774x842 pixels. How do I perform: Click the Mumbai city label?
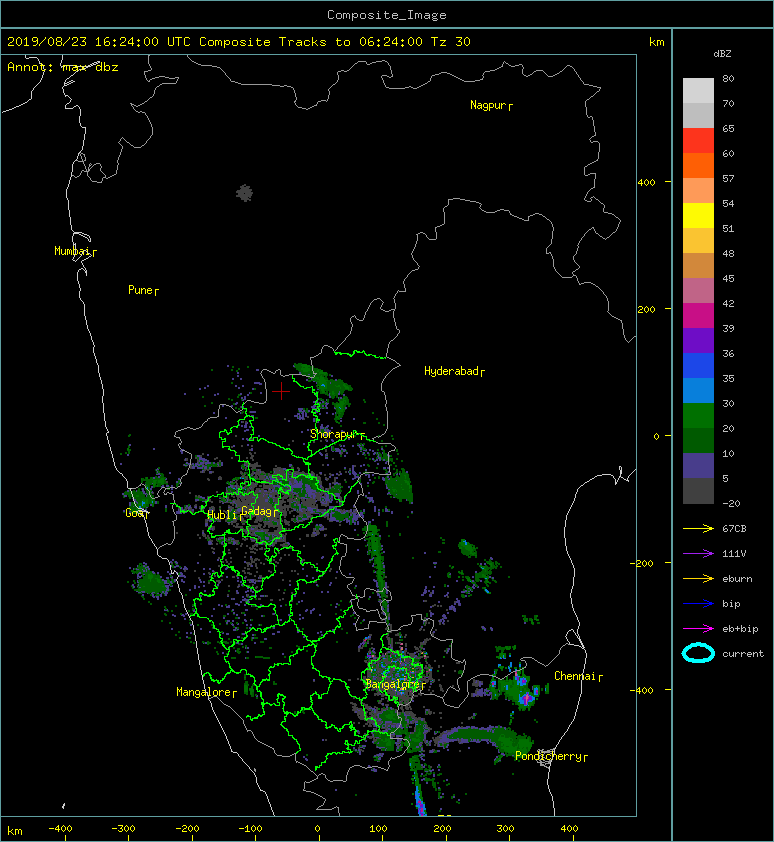tap(72, 251)
